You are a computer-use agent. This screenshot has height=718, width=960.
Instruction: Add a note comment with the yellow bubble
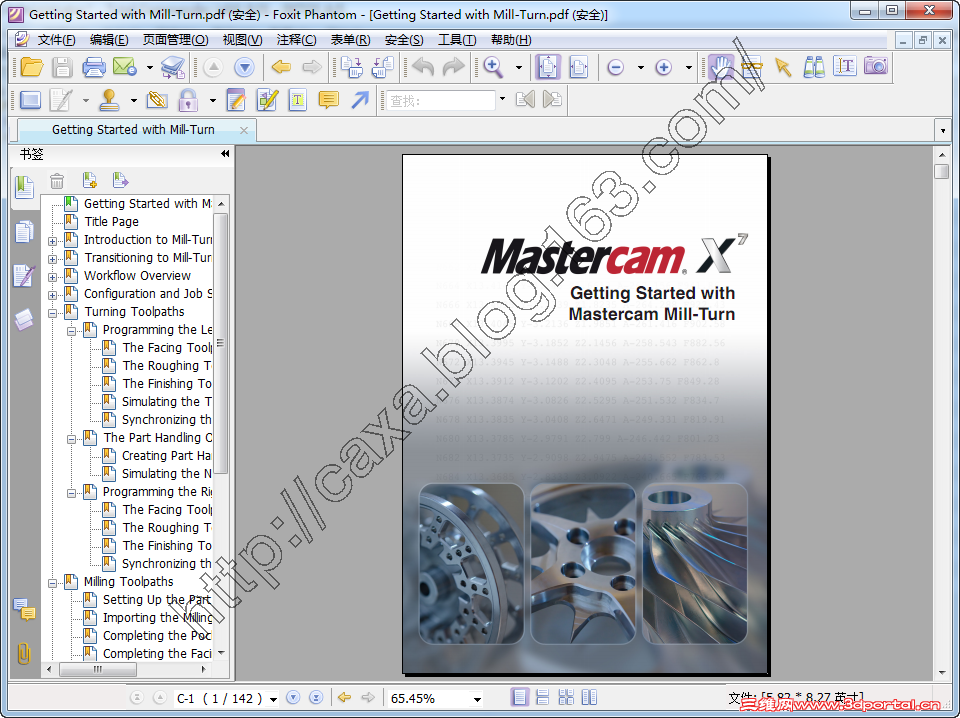point(329,100)
